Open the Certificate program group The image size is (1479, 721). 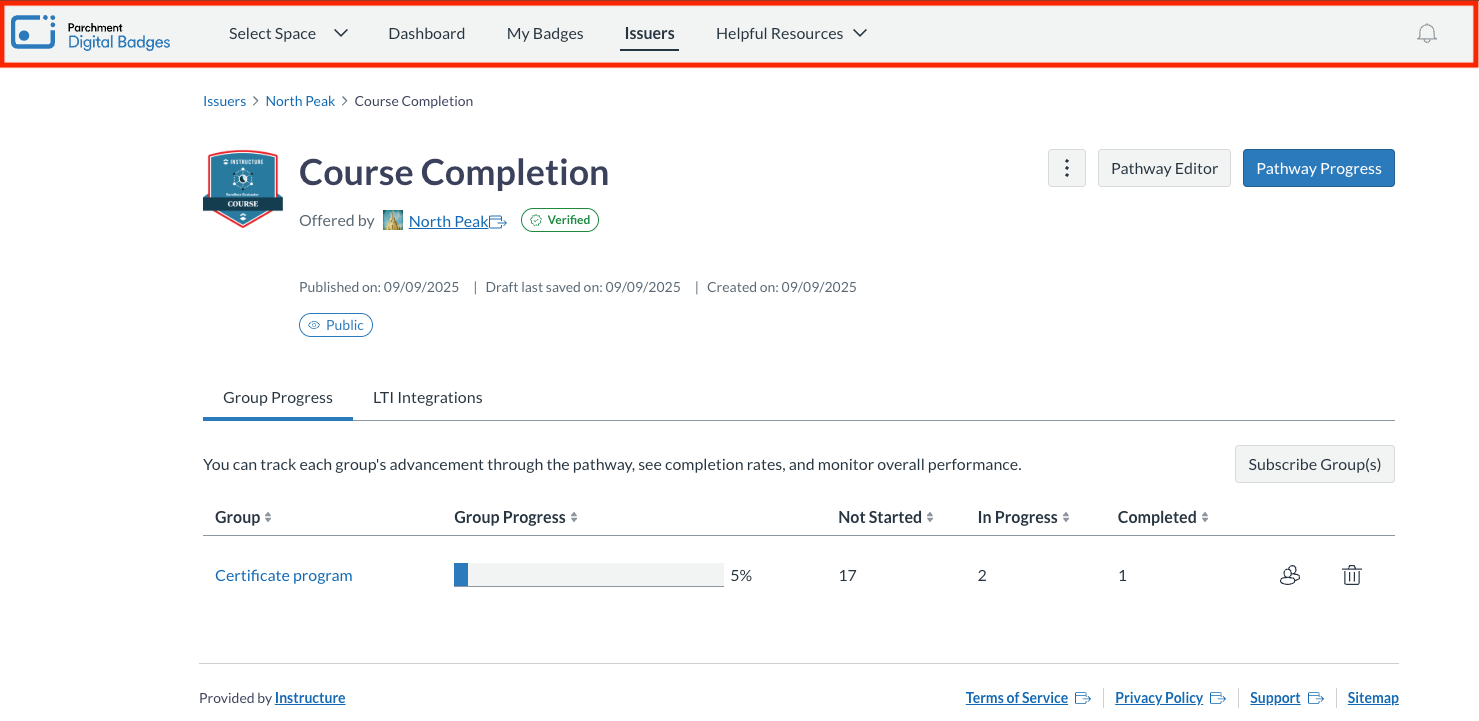(x=283, y=575)
